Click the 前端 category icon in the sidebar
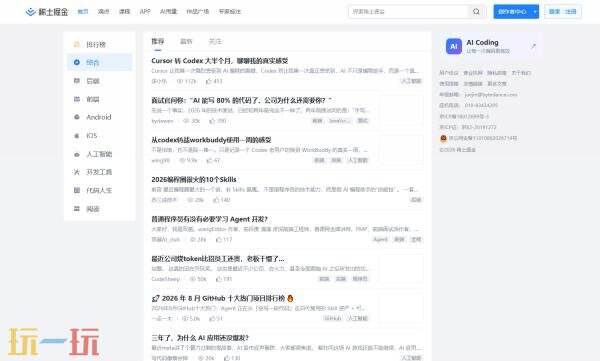 (77, 99)
